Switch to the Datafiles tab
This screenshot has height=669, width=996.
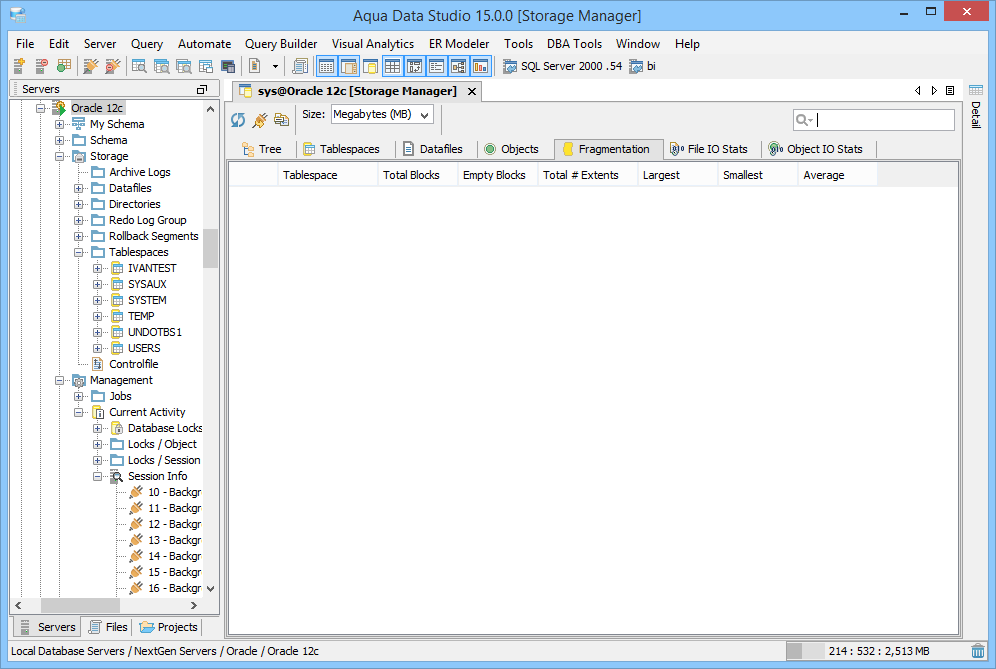[x=433, y=149]
